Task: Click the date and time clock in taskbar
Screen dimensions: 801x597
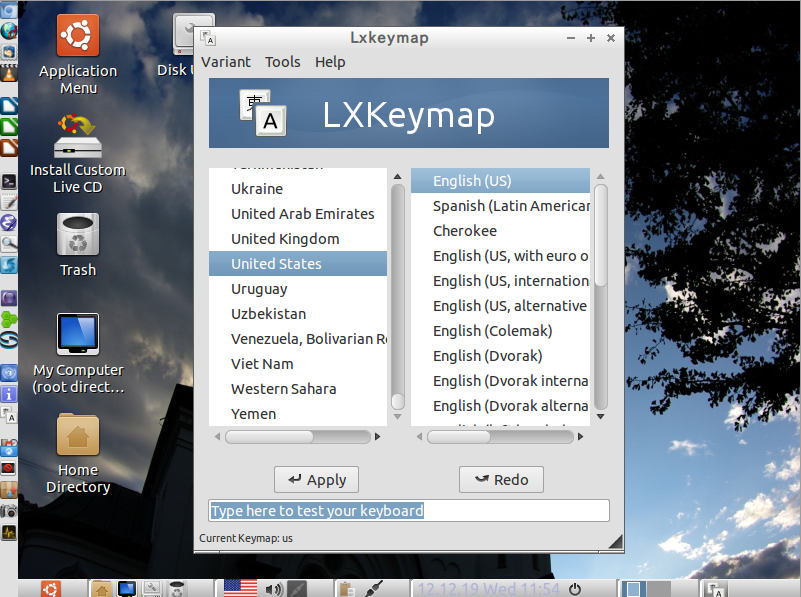Action: pyautogui.click(x=489, y=589)
